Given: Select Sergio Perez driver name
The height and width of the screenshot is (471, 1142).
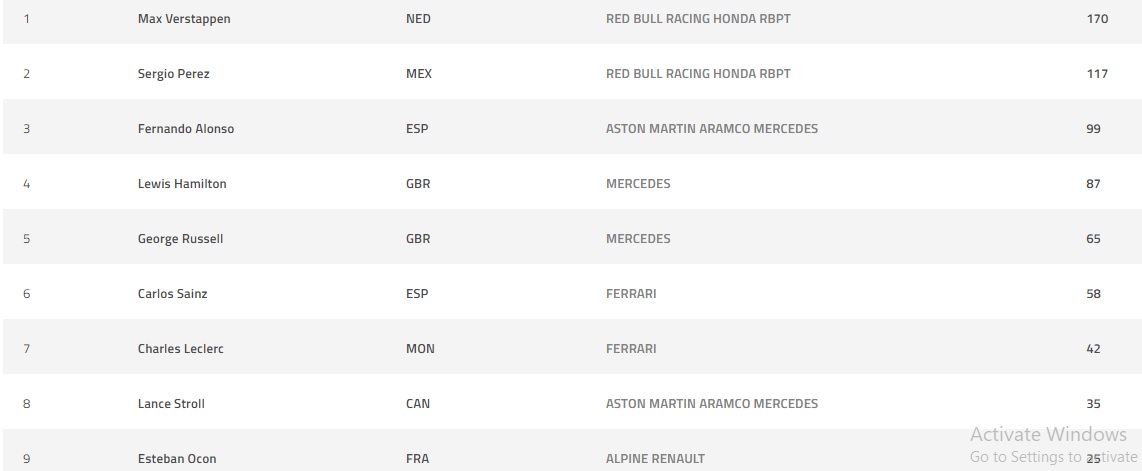Looking at the screenshot, I should coord(173,74).
